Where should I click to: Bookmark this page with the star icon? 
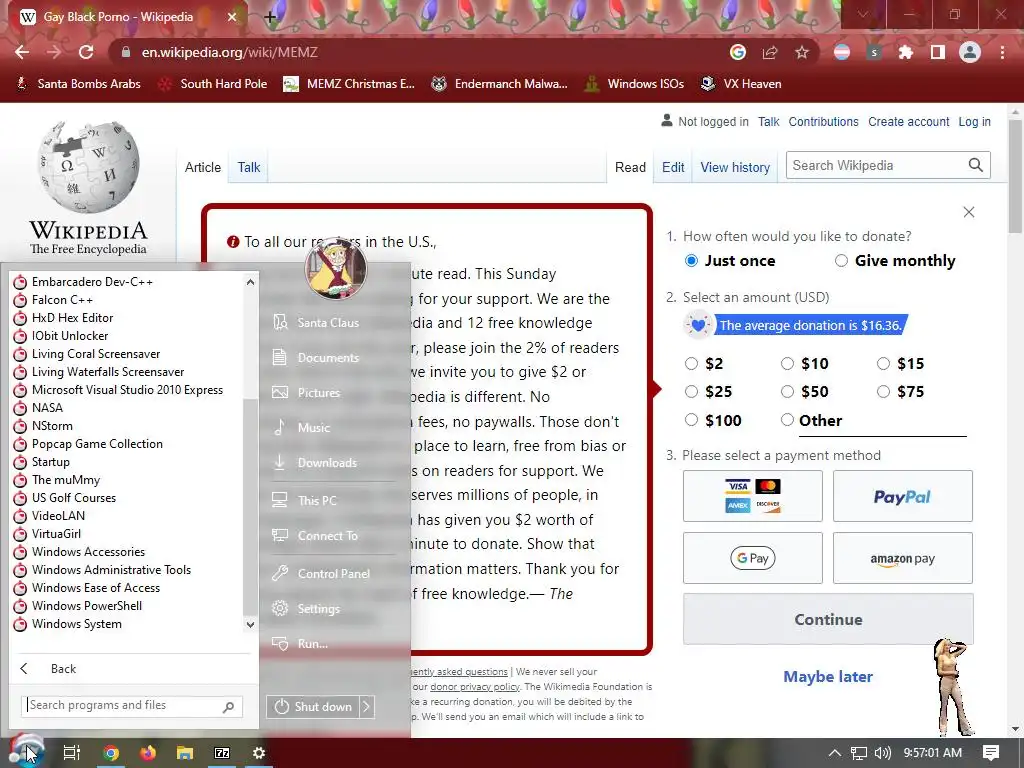click(x=802, y=52)
